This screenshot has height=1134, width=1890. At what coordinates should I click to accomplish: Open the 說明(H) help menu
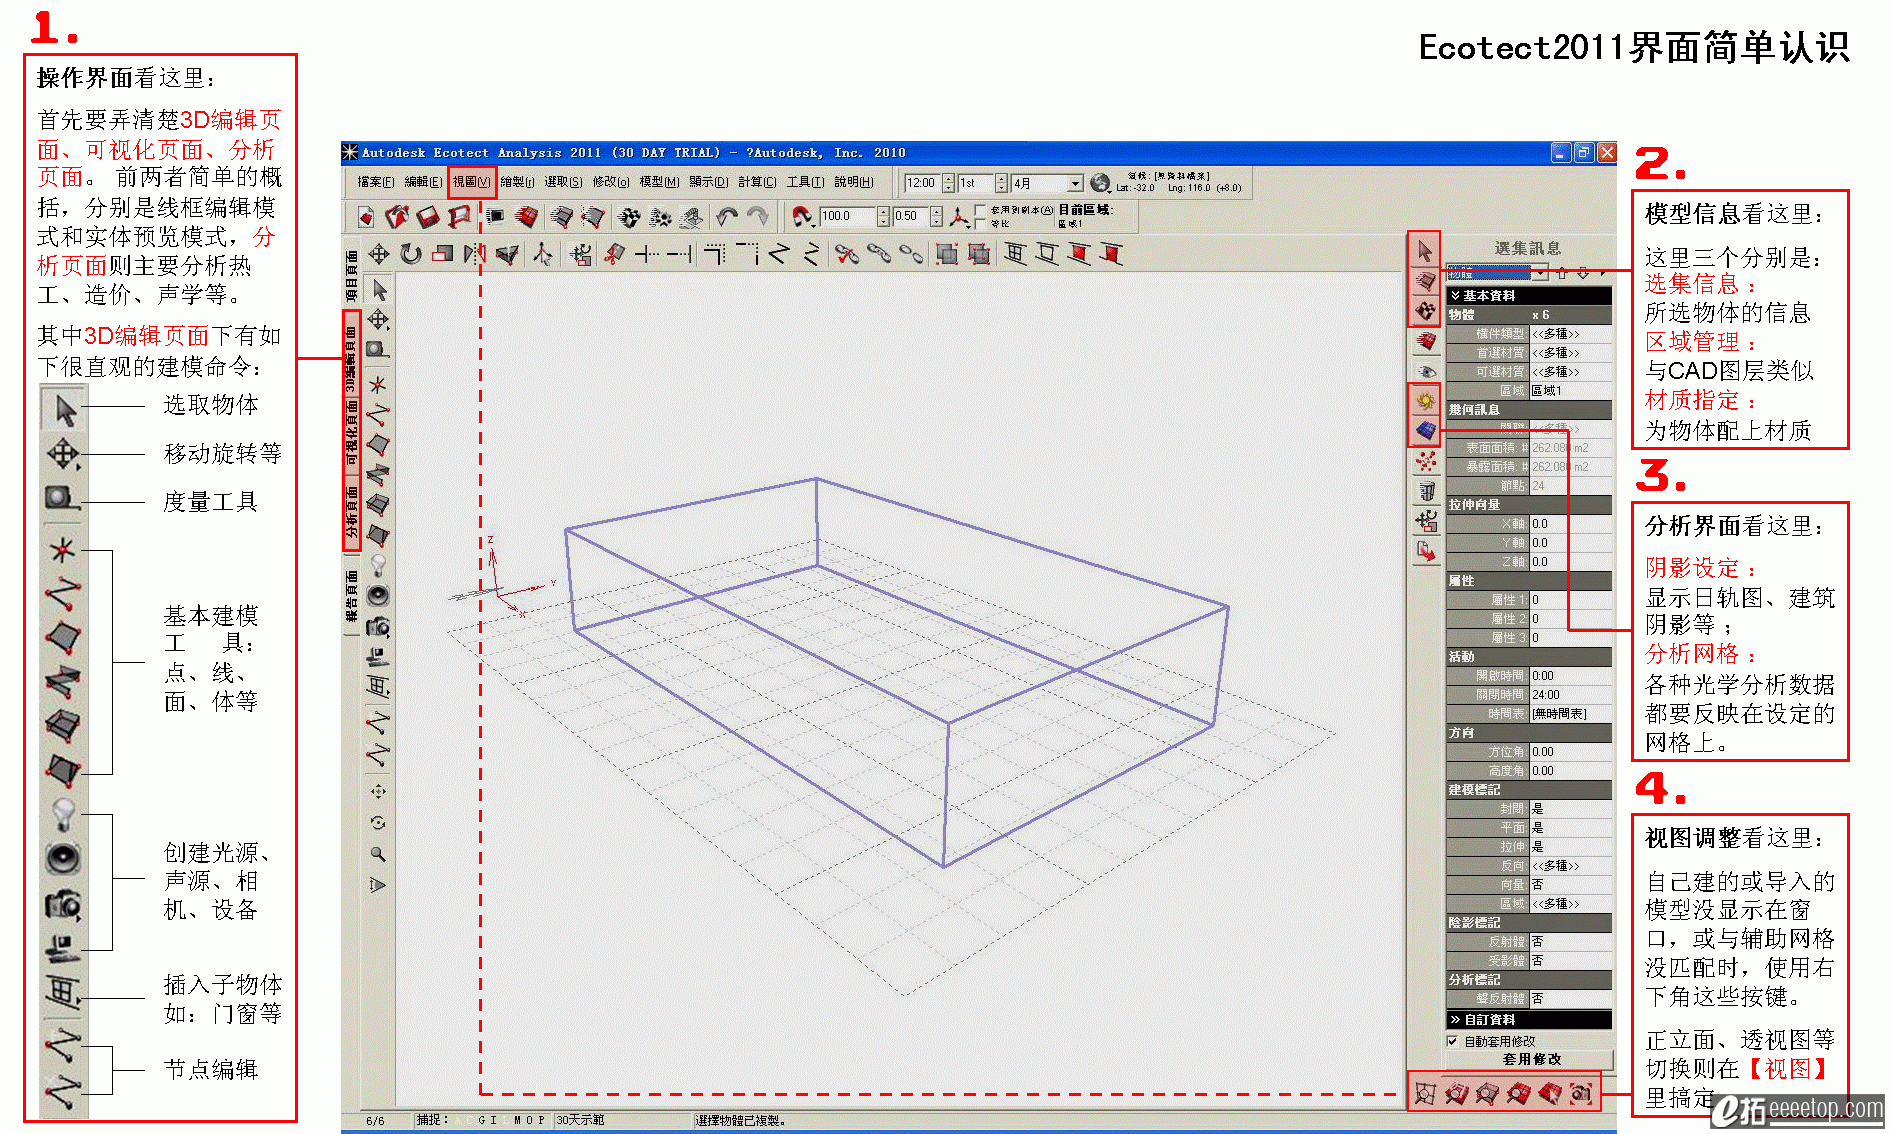click(x=854, y=182)
